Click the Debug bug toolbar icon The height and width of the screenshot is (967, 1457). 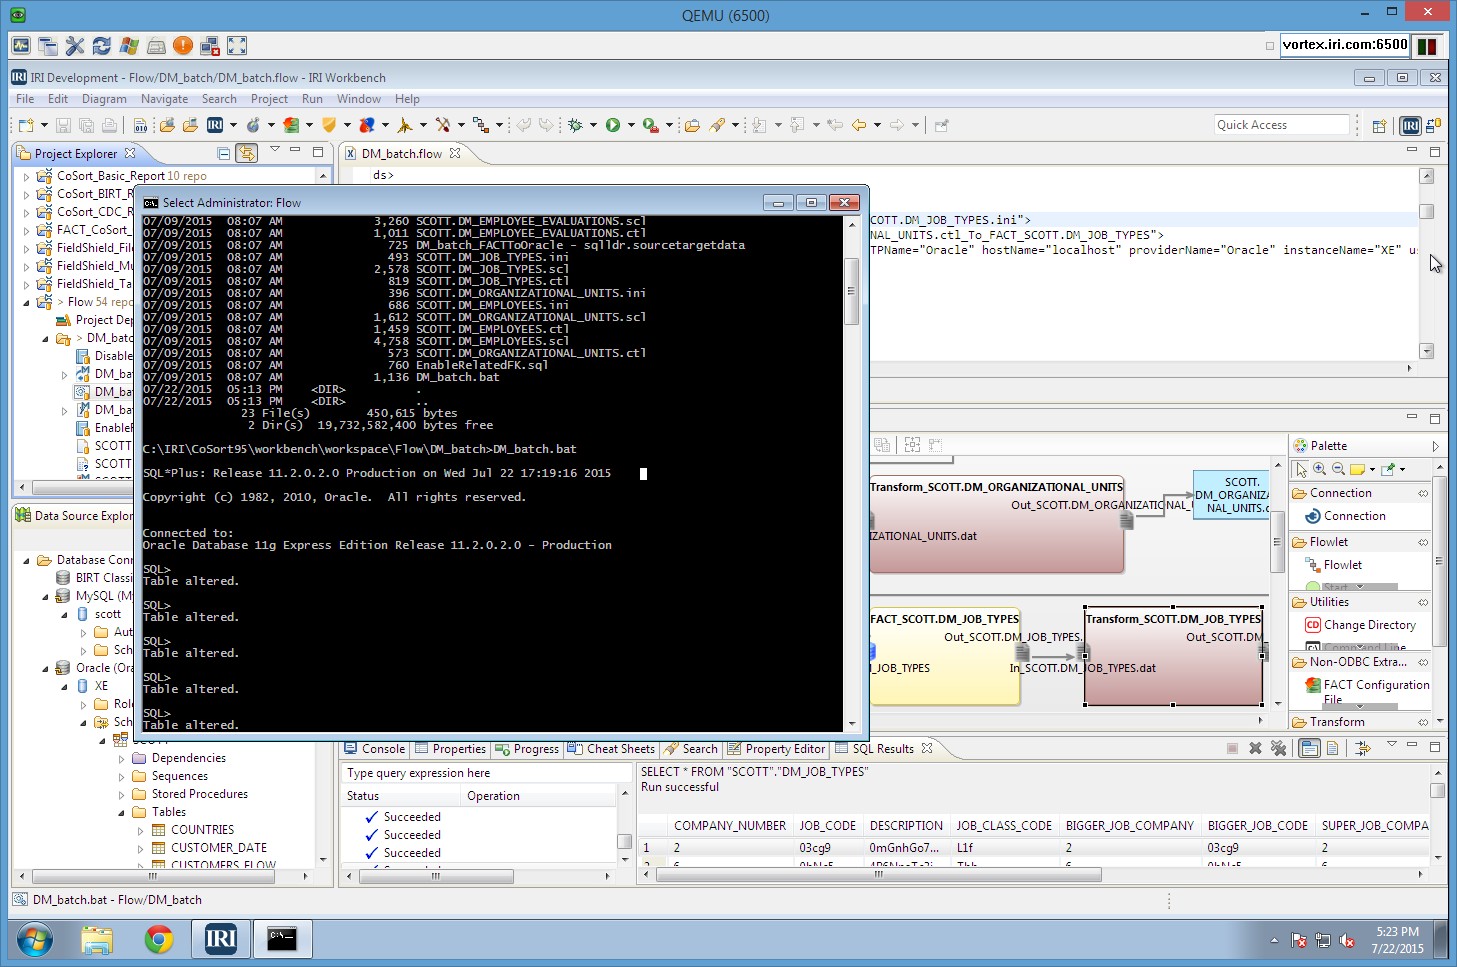(575, 125)
